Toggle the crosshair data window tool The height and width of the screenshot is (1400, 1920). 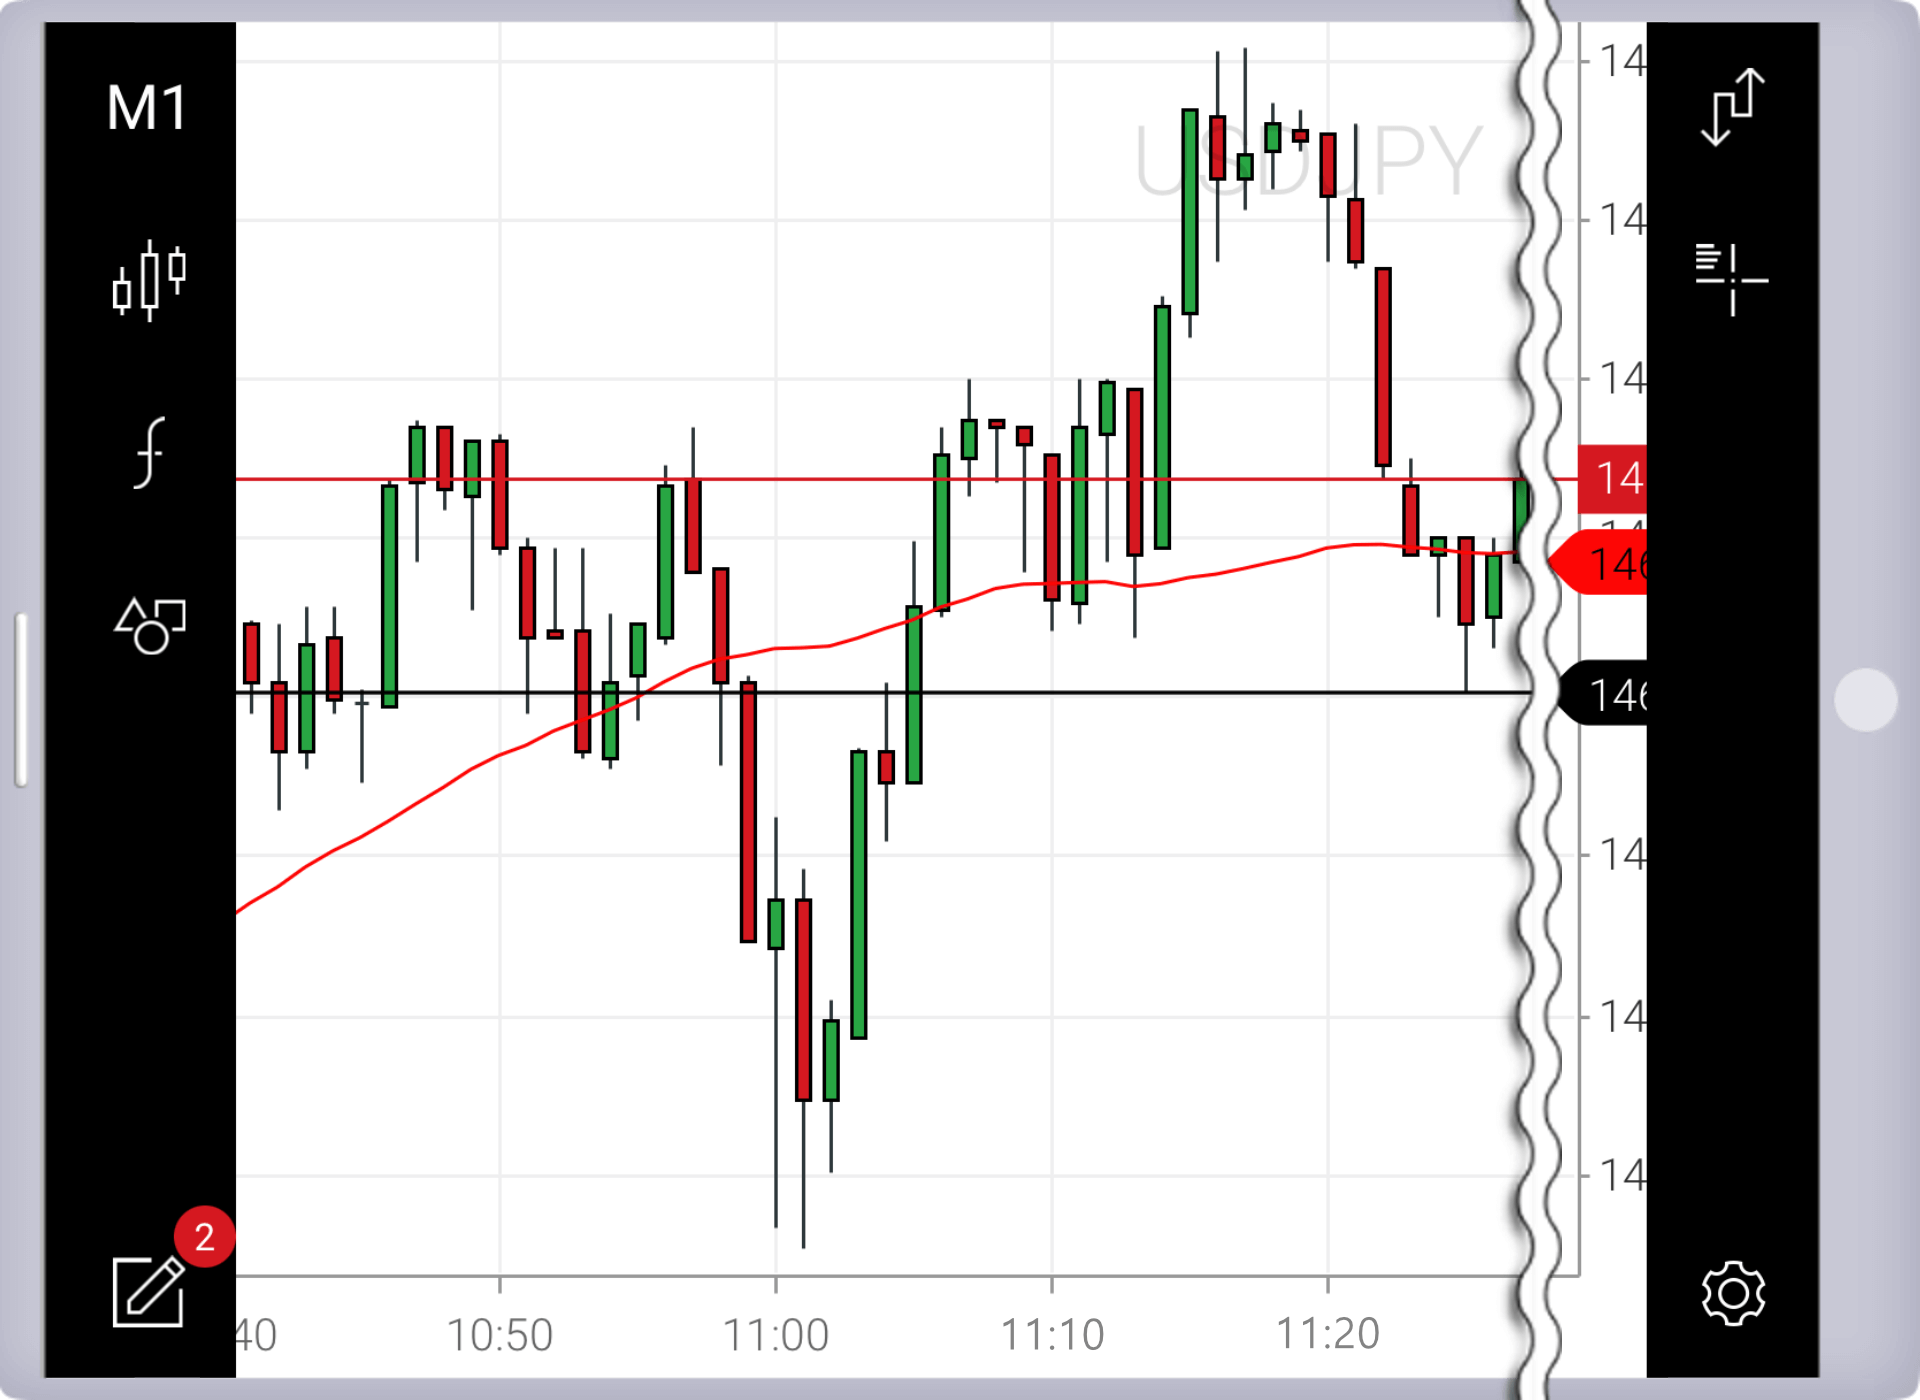1732,279
